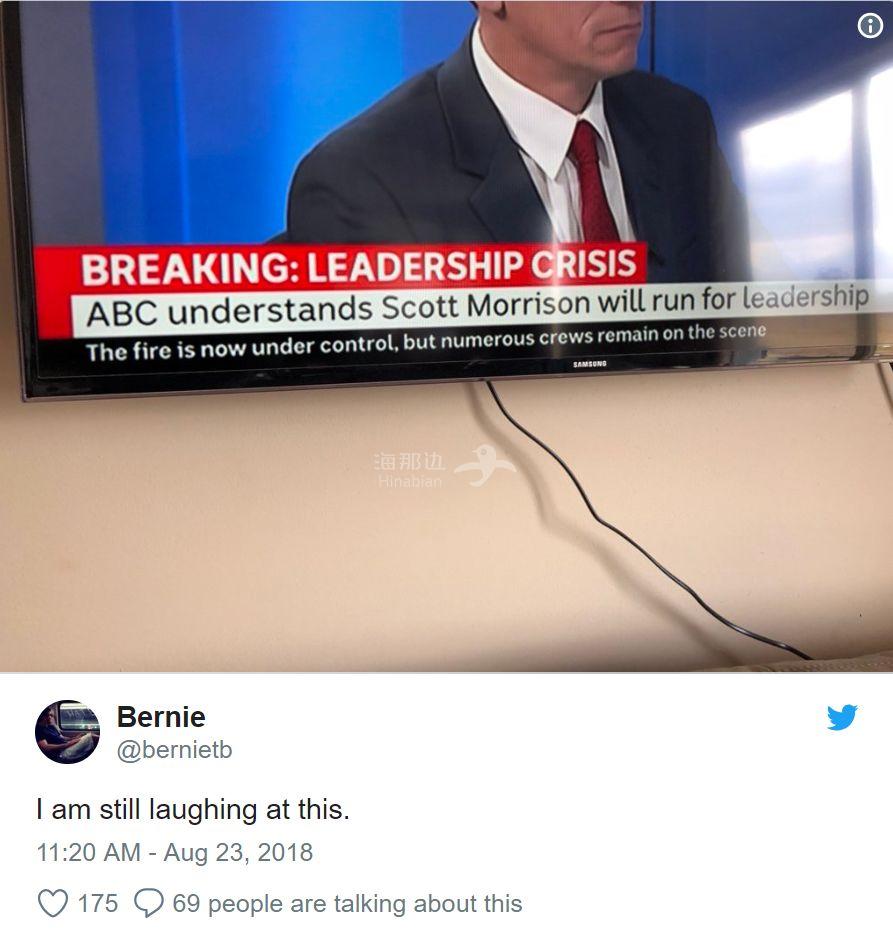Open the info icon on the photo
This screenshot has height=937, width=893.
870,26
